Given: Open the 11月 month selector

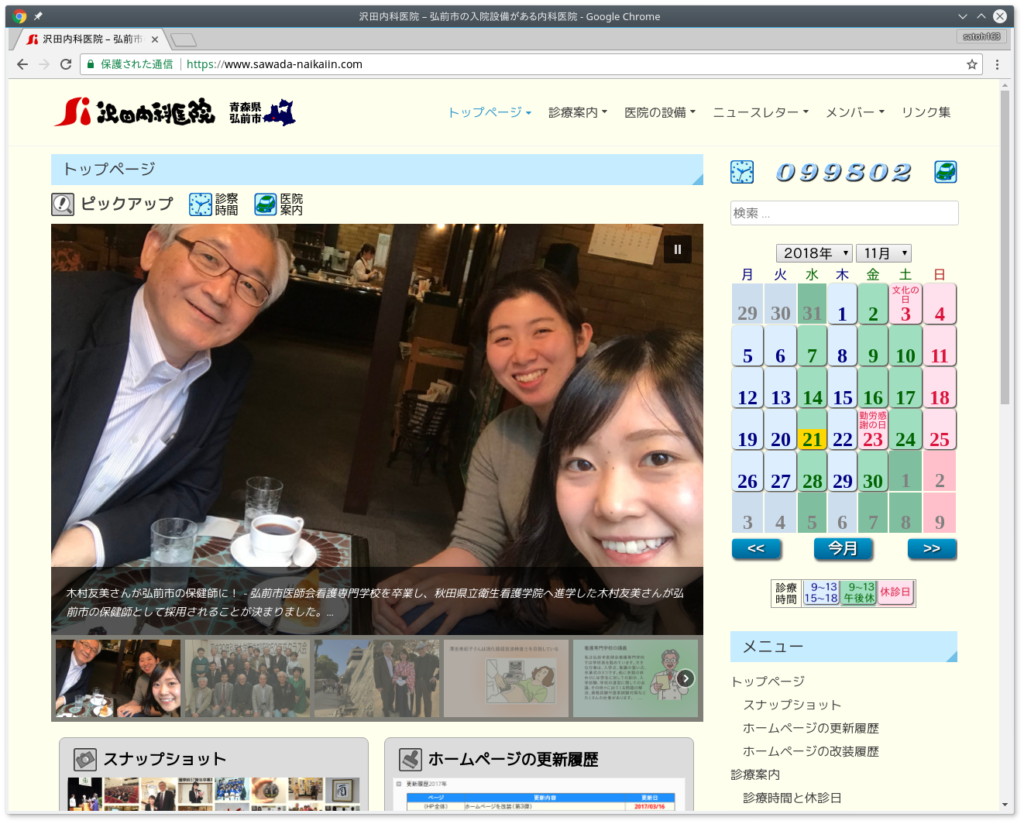Looking at the screenshot, I should click(x=883, y=253).
